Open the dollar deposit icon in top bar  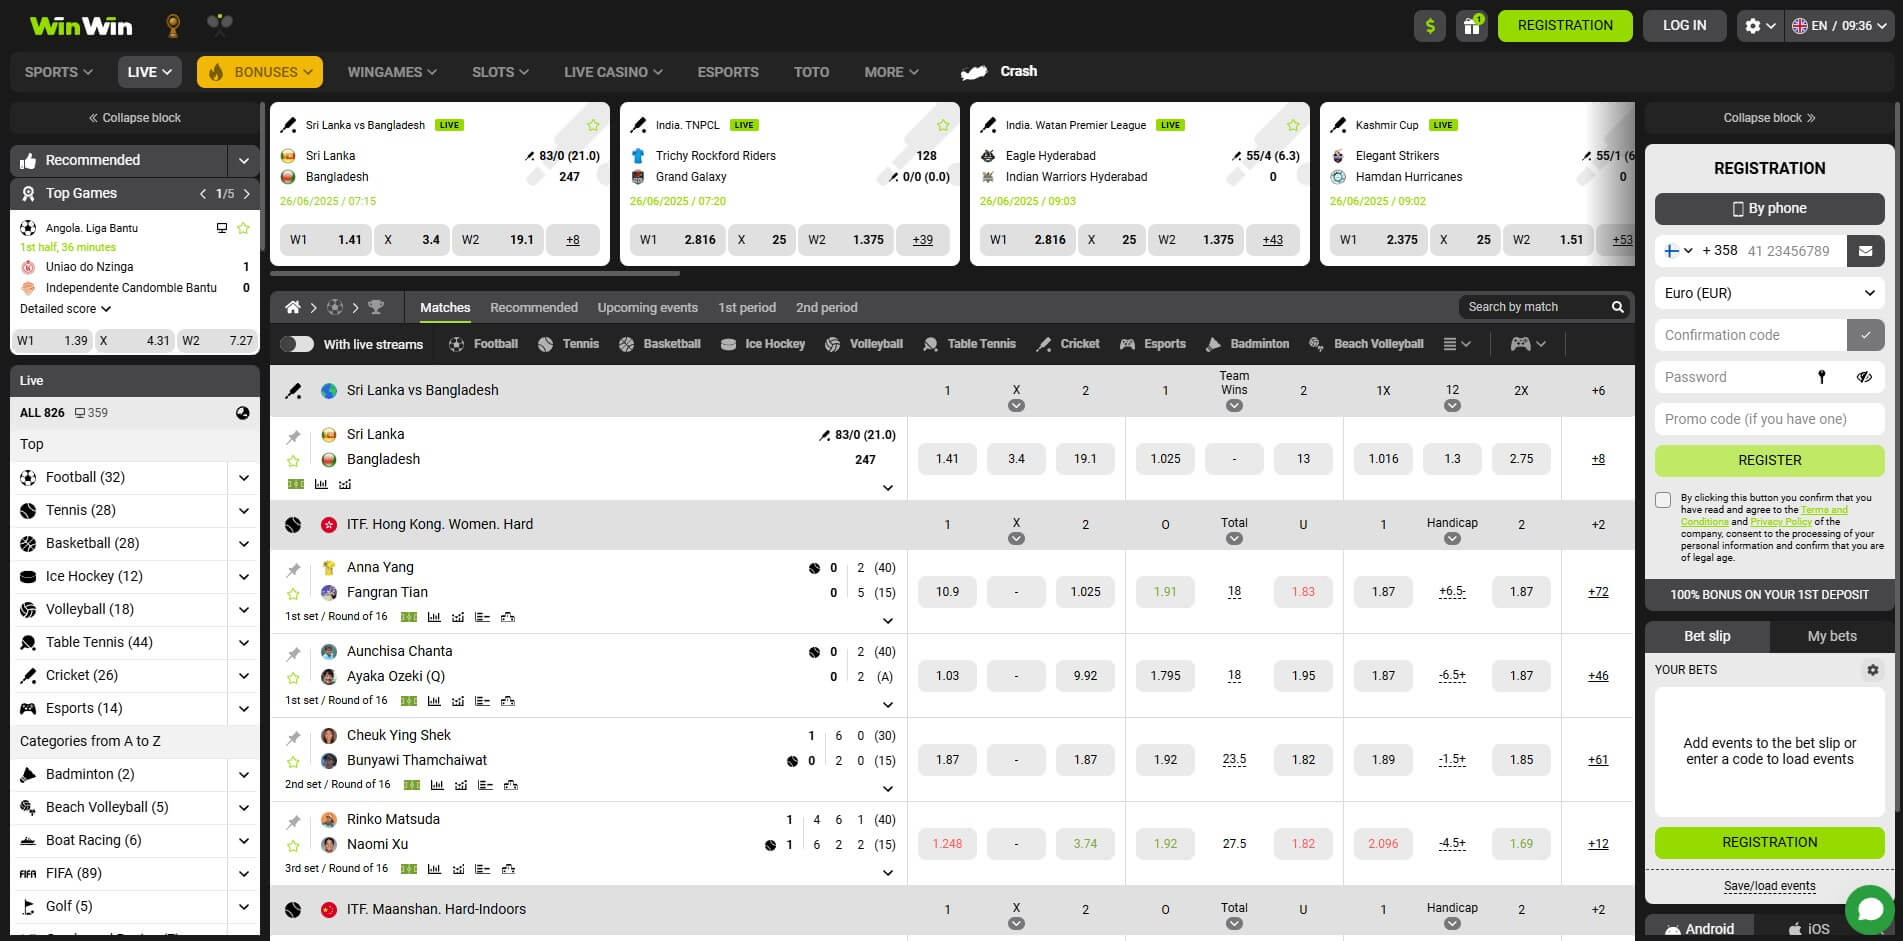(x=1429, y=25)
